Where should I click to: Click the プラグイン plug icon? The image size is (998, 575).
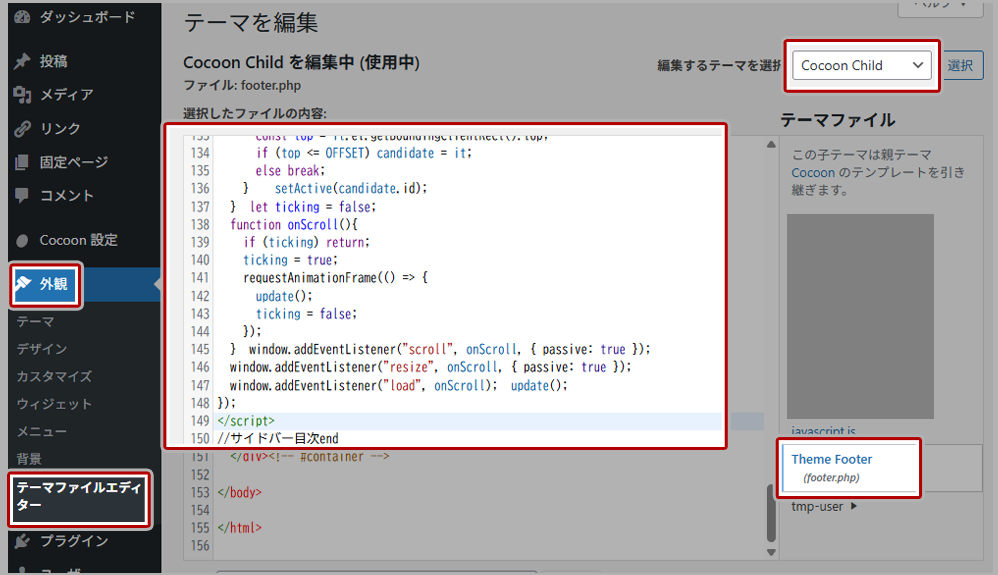pos(22,541)
